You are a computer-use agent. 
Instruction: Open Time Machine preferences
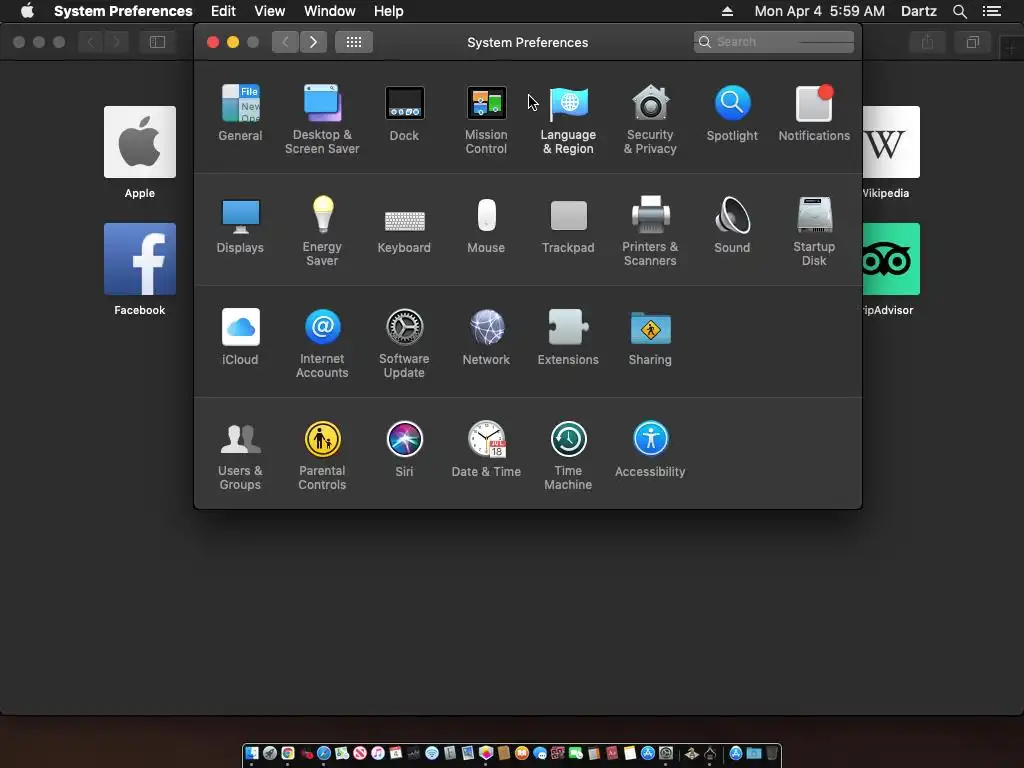[x=568, y=456]
